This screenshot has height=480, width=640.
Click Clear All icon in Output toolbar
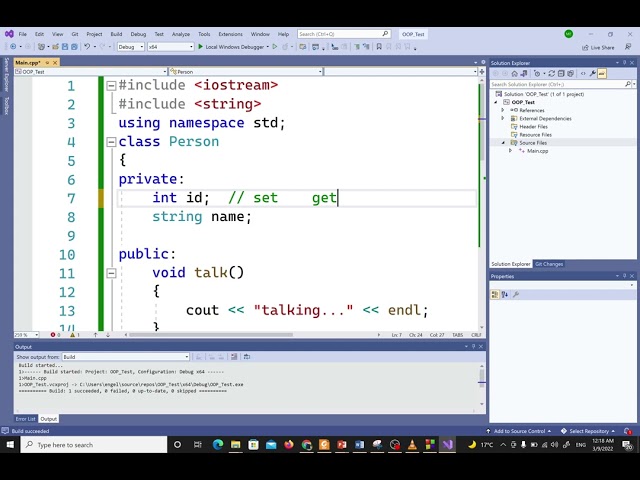234,357
